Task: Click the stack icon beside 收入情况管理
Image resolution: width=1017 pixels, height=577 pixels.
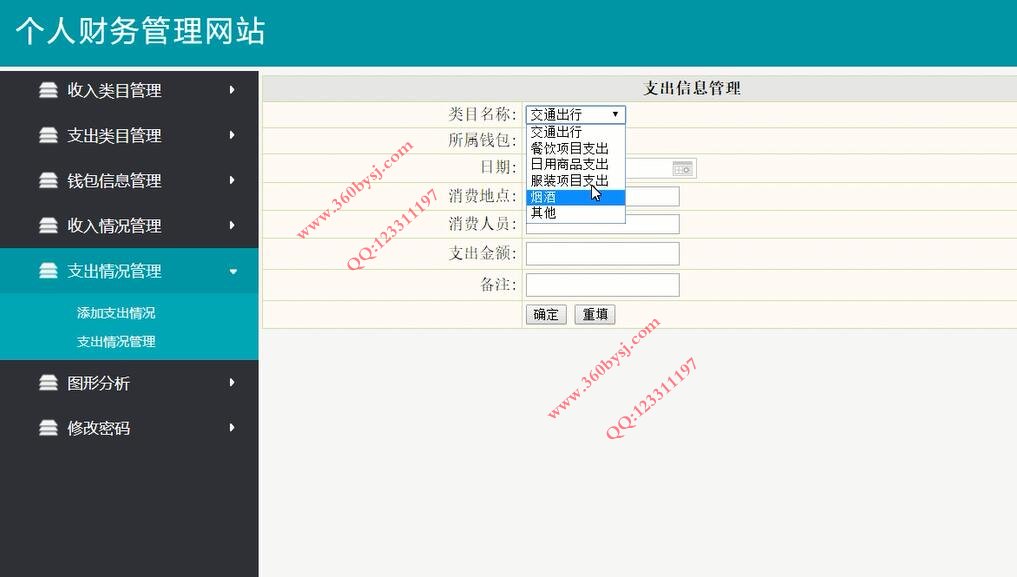Action: coord(48,226)
